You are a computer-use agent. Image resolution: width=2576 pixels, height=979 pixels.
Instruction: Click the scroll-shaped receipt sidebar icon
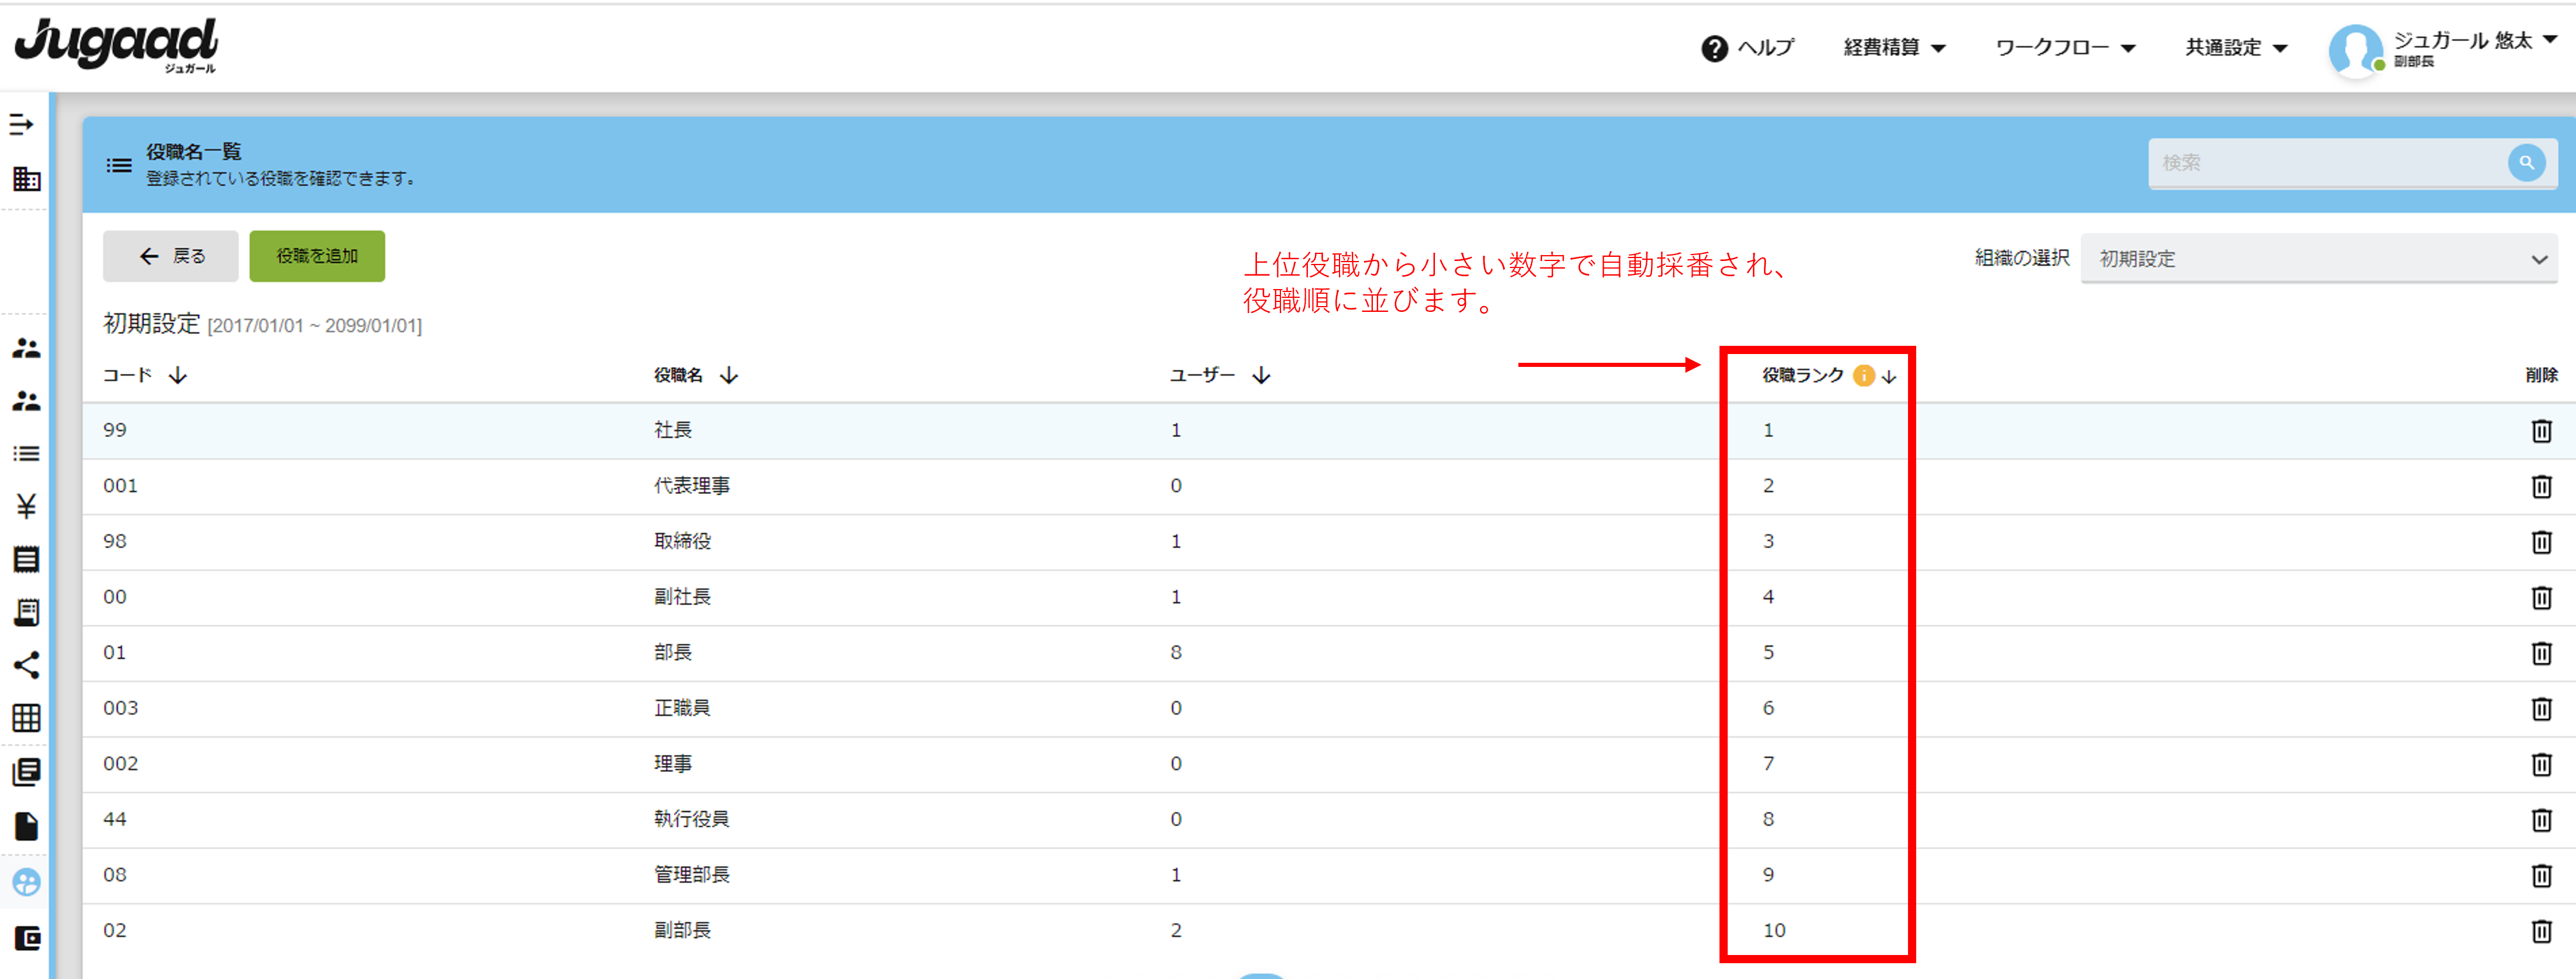[x=26, y=612]
